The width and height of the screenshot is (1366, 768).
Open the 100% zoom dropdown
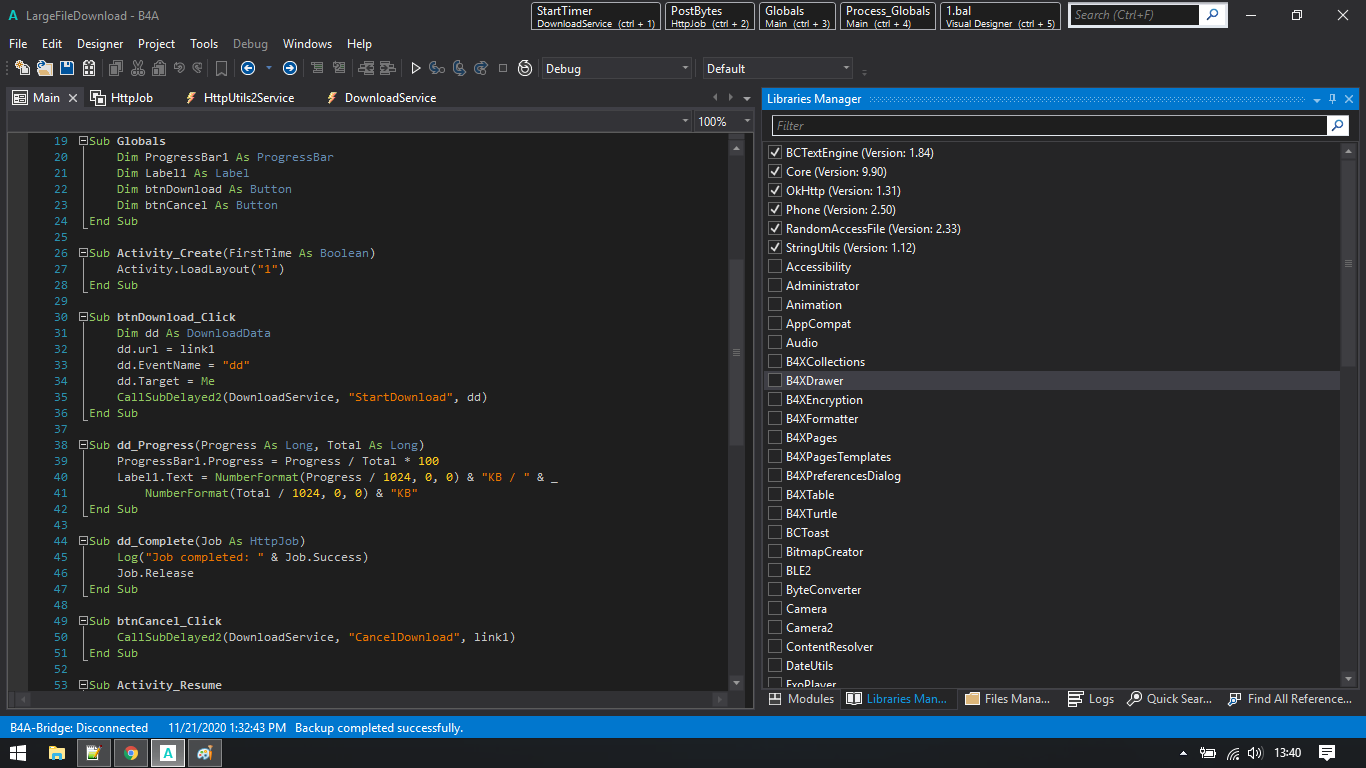pos(723,121)
